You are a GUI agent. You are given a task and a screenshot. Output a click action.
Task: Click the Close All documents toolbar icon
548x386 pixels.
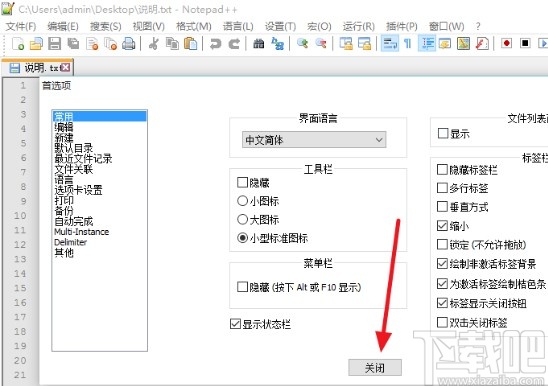(x=111, y=44)
